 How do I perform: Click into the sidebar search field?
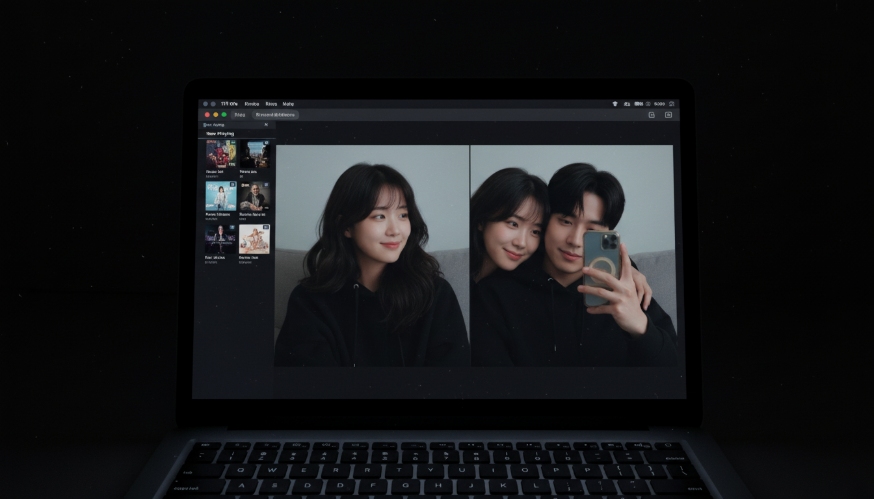pos(230,125)
